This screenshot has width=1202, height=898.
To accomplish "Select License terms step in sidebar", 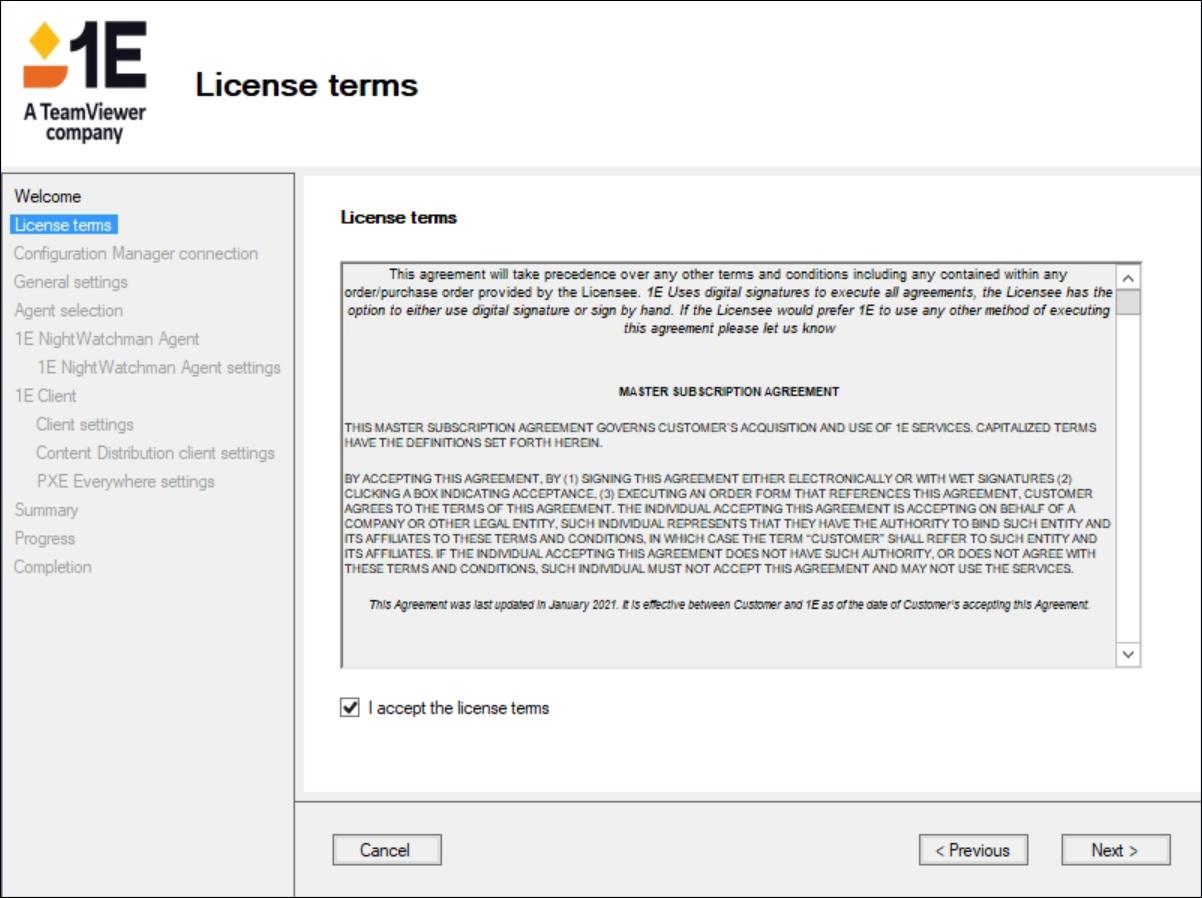I will (x=63, y=225).
